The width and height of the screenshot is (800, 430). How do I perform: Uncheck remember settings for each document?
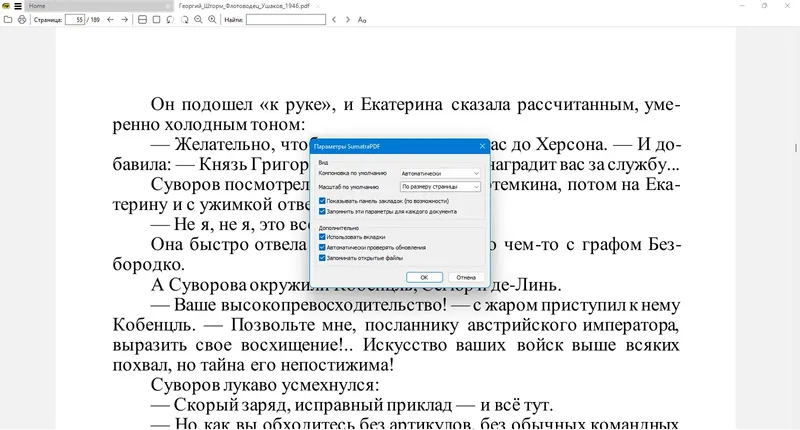(x=322, y=211)
